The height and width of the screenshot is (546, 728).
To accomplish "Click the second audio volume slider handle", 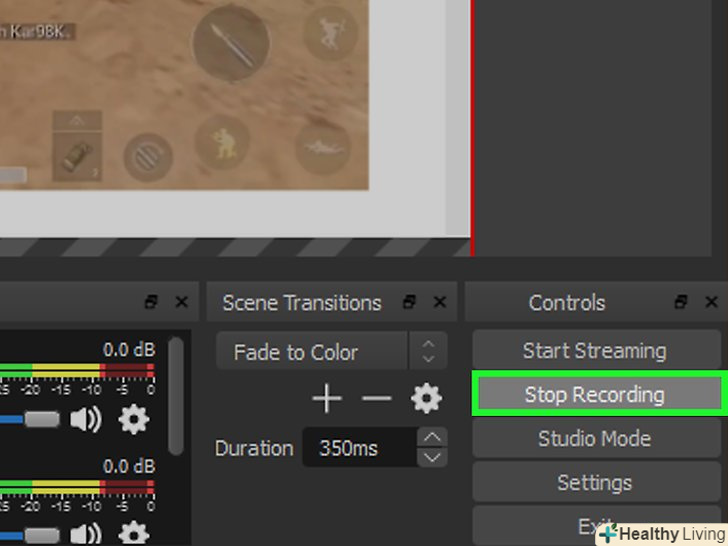I will click(x=42, y=535).
